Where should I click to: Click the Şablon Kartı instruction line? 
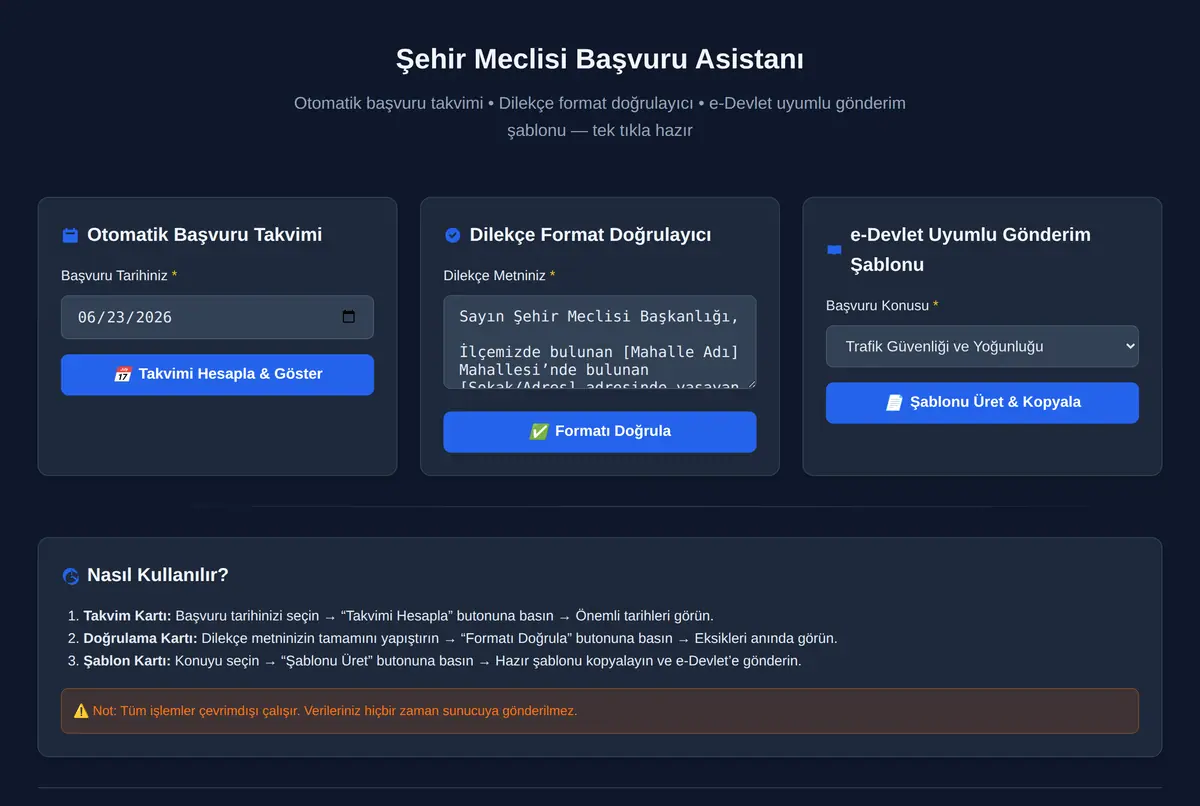(442, 661)
